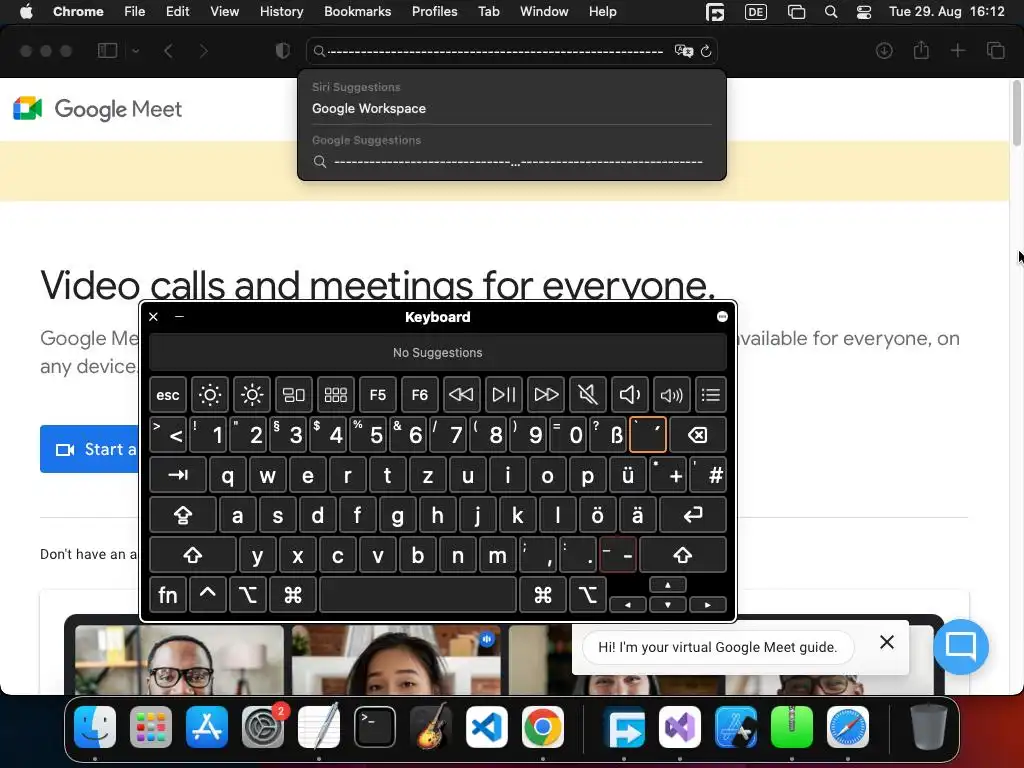Open the Window menu
The height and width of the screenshot is (768, 1024).
point(544,11)
